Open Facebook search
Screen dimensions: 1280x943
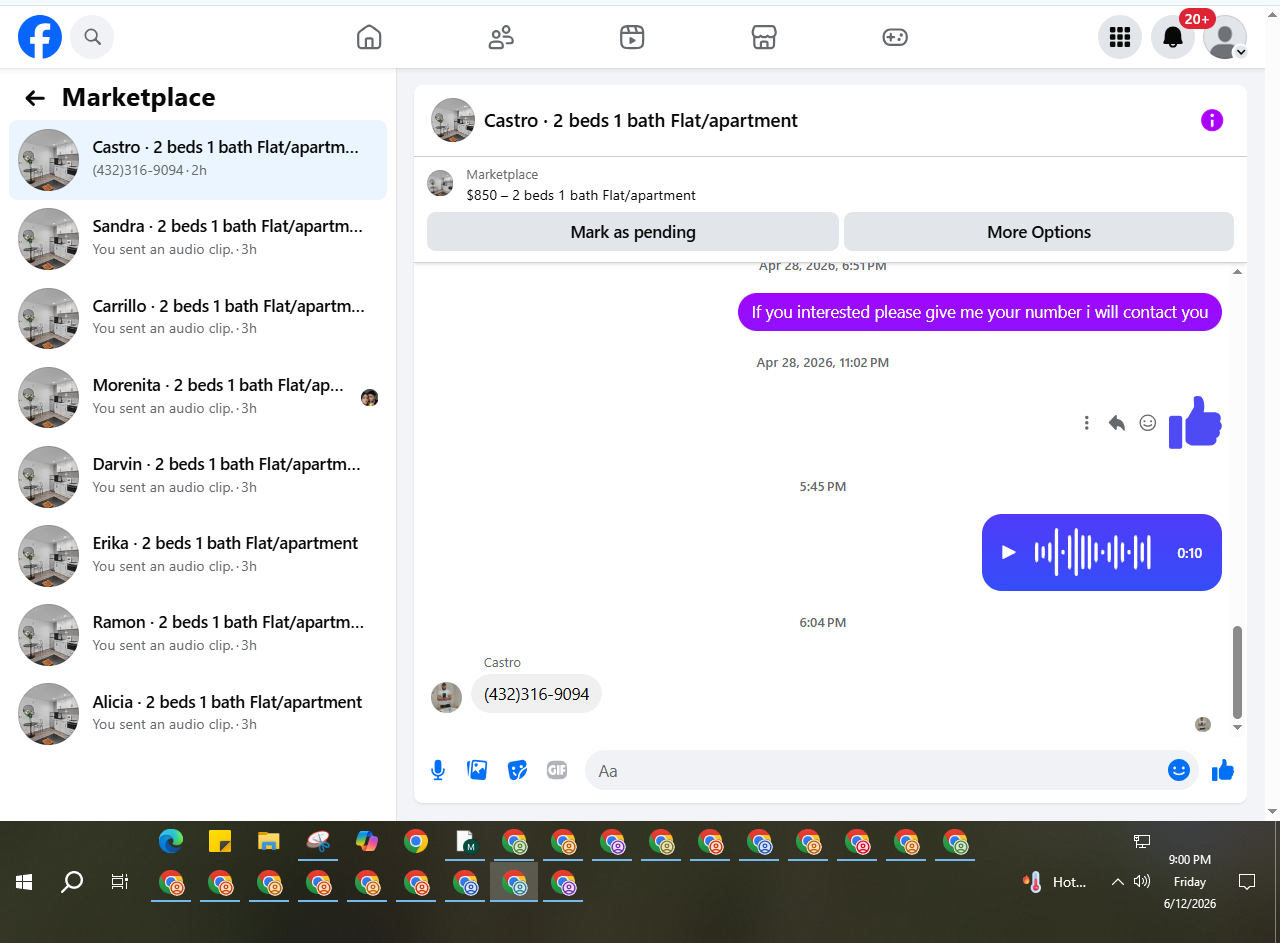92,37
